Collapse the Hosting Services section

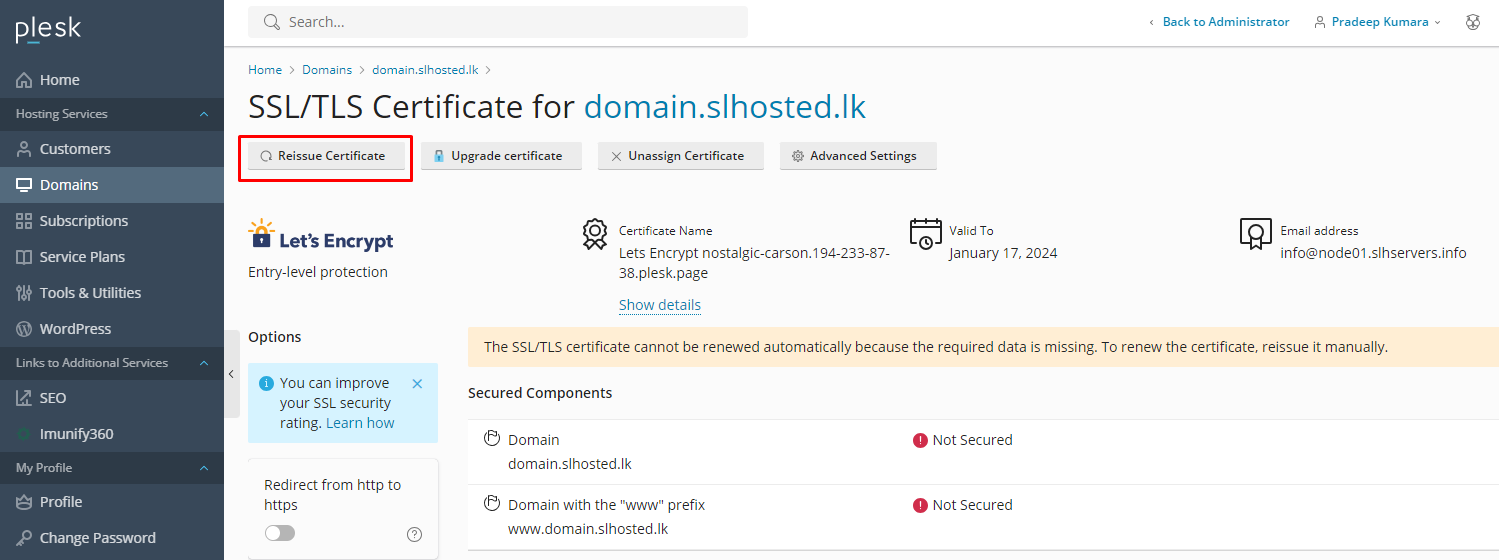click(x=204, y=114)
